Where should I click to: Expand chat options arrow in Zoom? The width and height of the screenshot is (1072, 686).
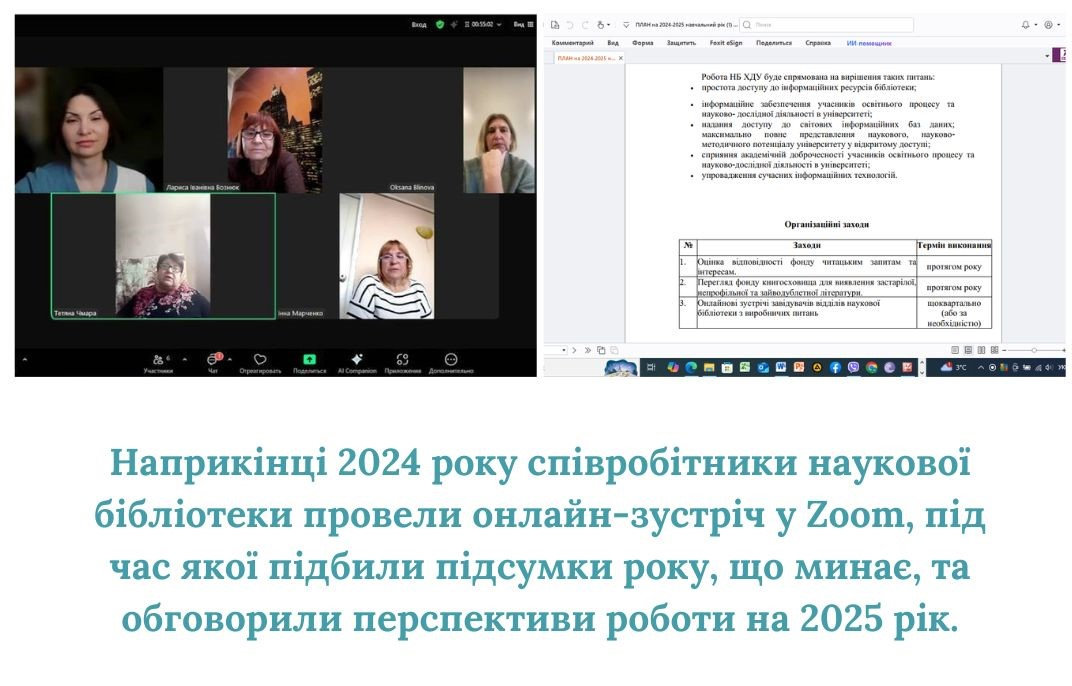click(230, 359)
